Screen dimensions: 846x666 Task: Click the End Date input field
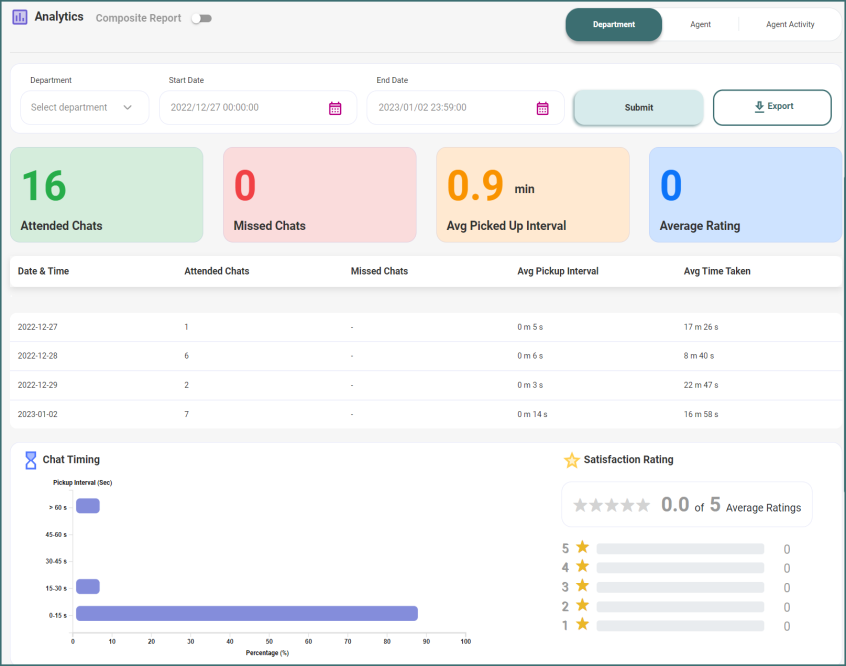(x=450, y=108)
